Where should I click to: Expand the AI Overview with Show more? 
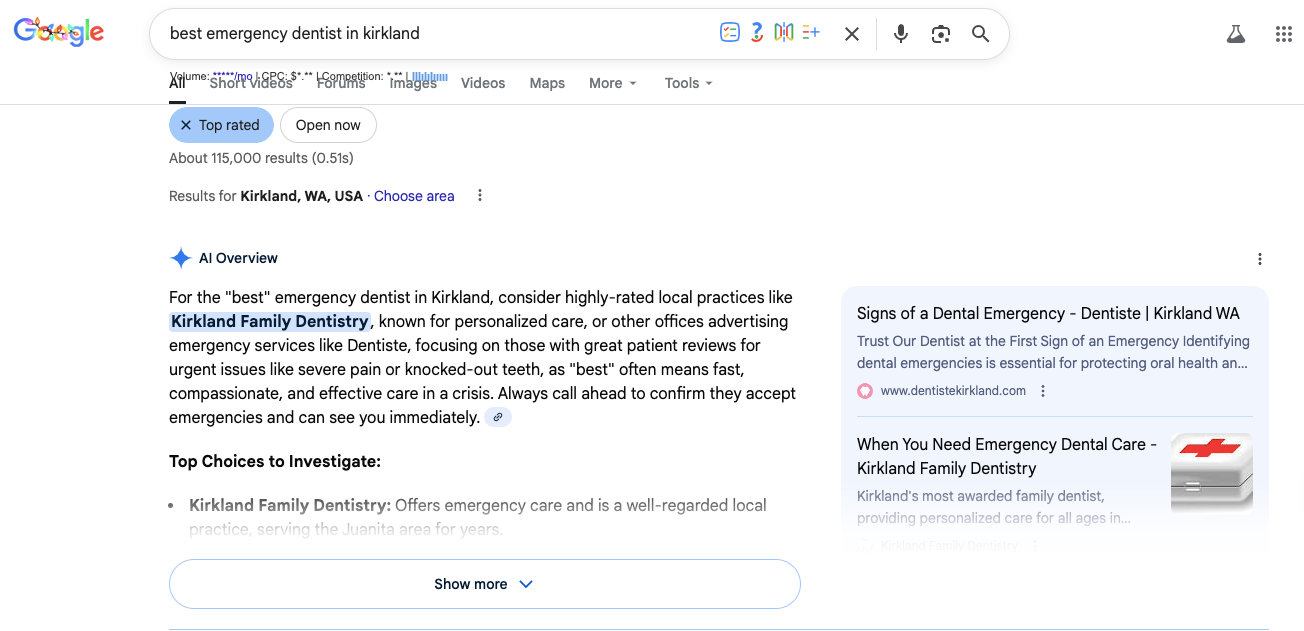pos(485,583)
